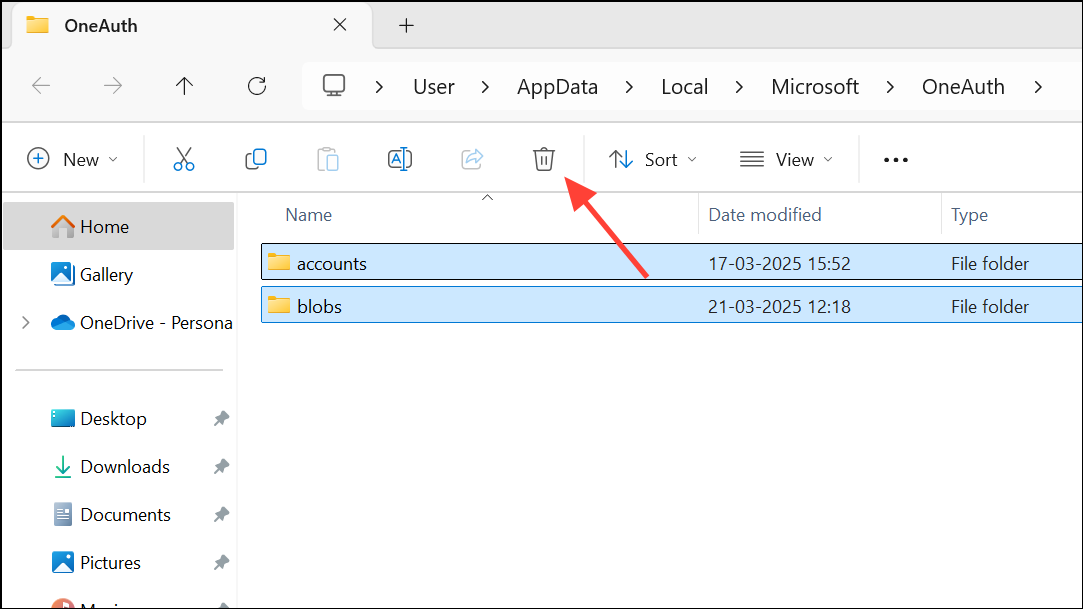Image resolution: width=1083 pixels, height=609 pixels.
Task: Click the pin icon beside Downloads
Action: [x=221, y=467]
